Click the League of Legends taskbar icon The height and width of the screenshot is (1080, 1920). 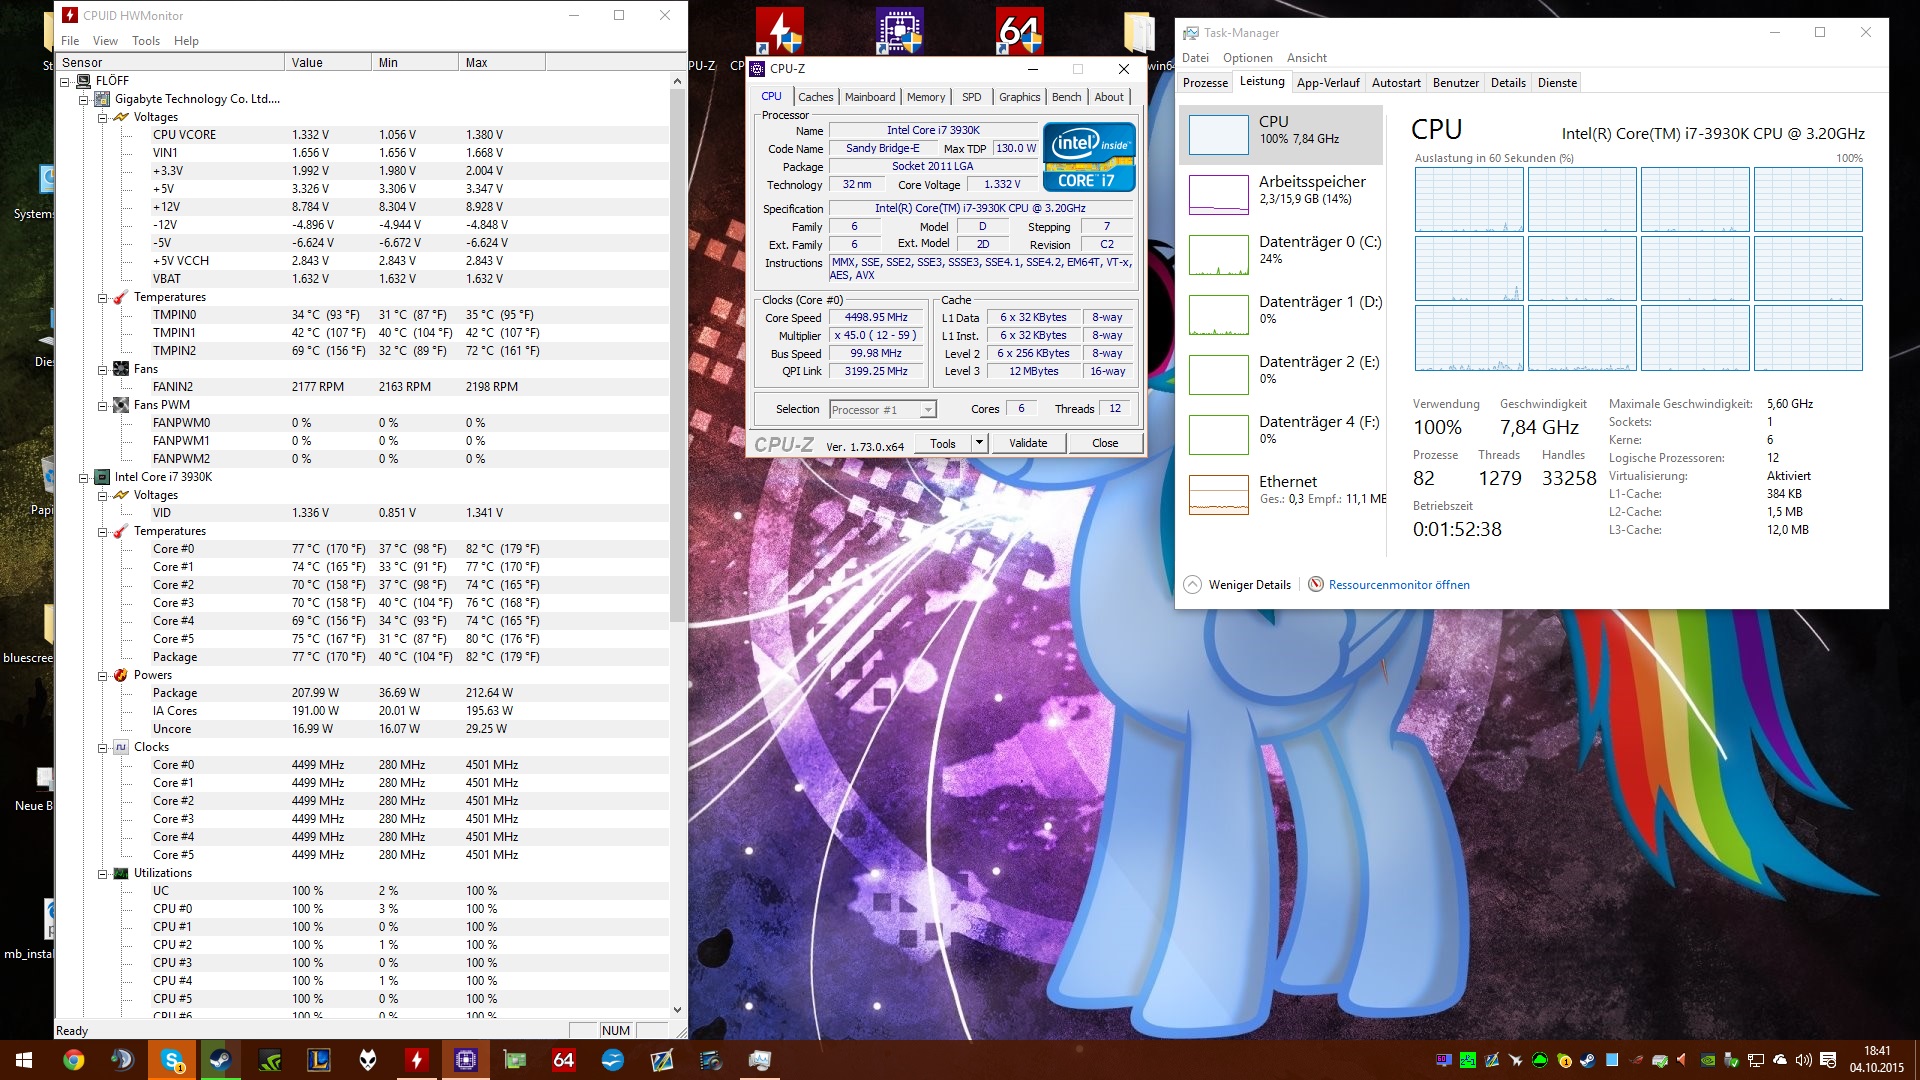(x=319, y=1060)
